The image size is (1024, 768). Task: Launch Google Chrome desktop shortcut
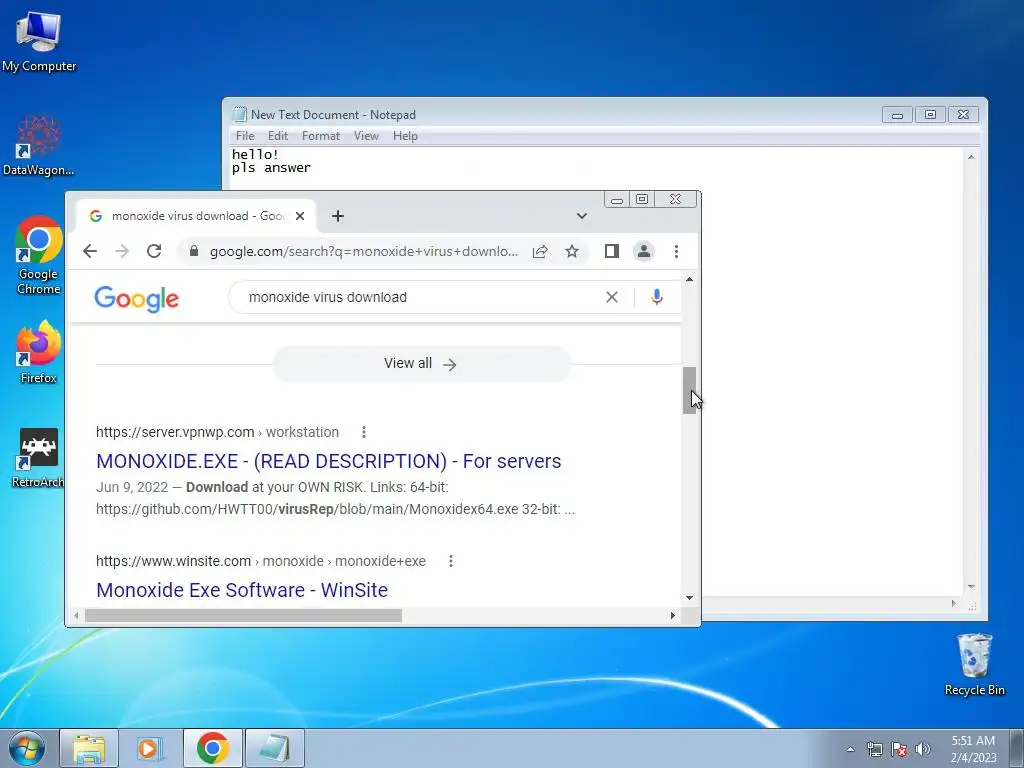click(39, 255)
